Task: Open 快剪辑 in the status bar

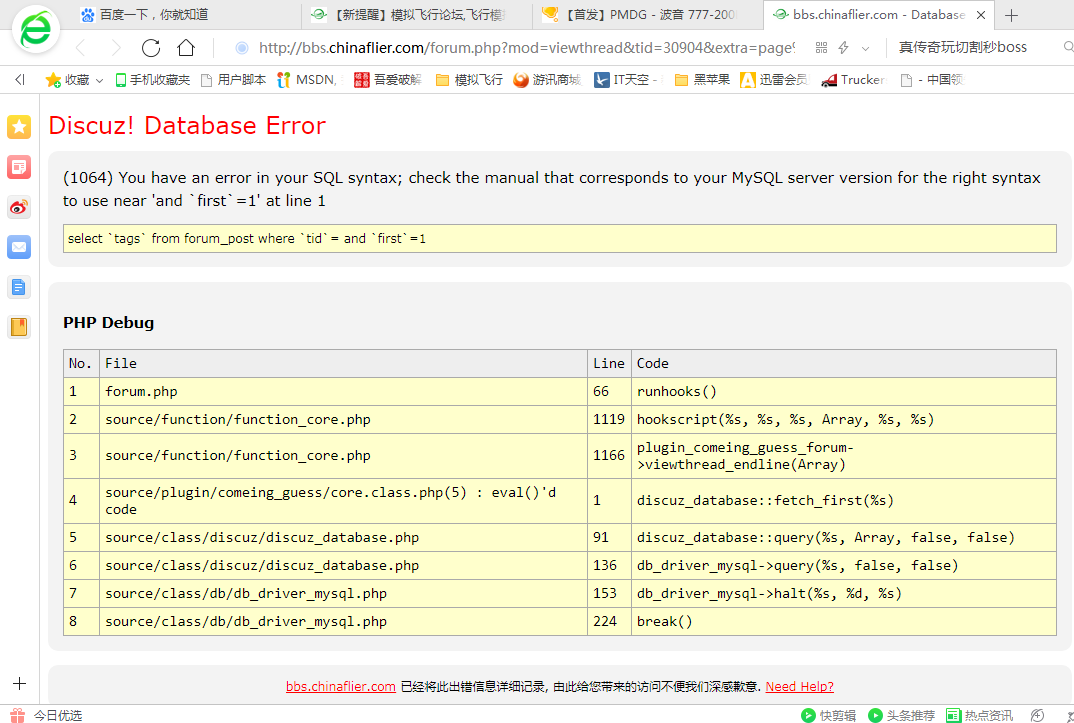Action: 829,715
